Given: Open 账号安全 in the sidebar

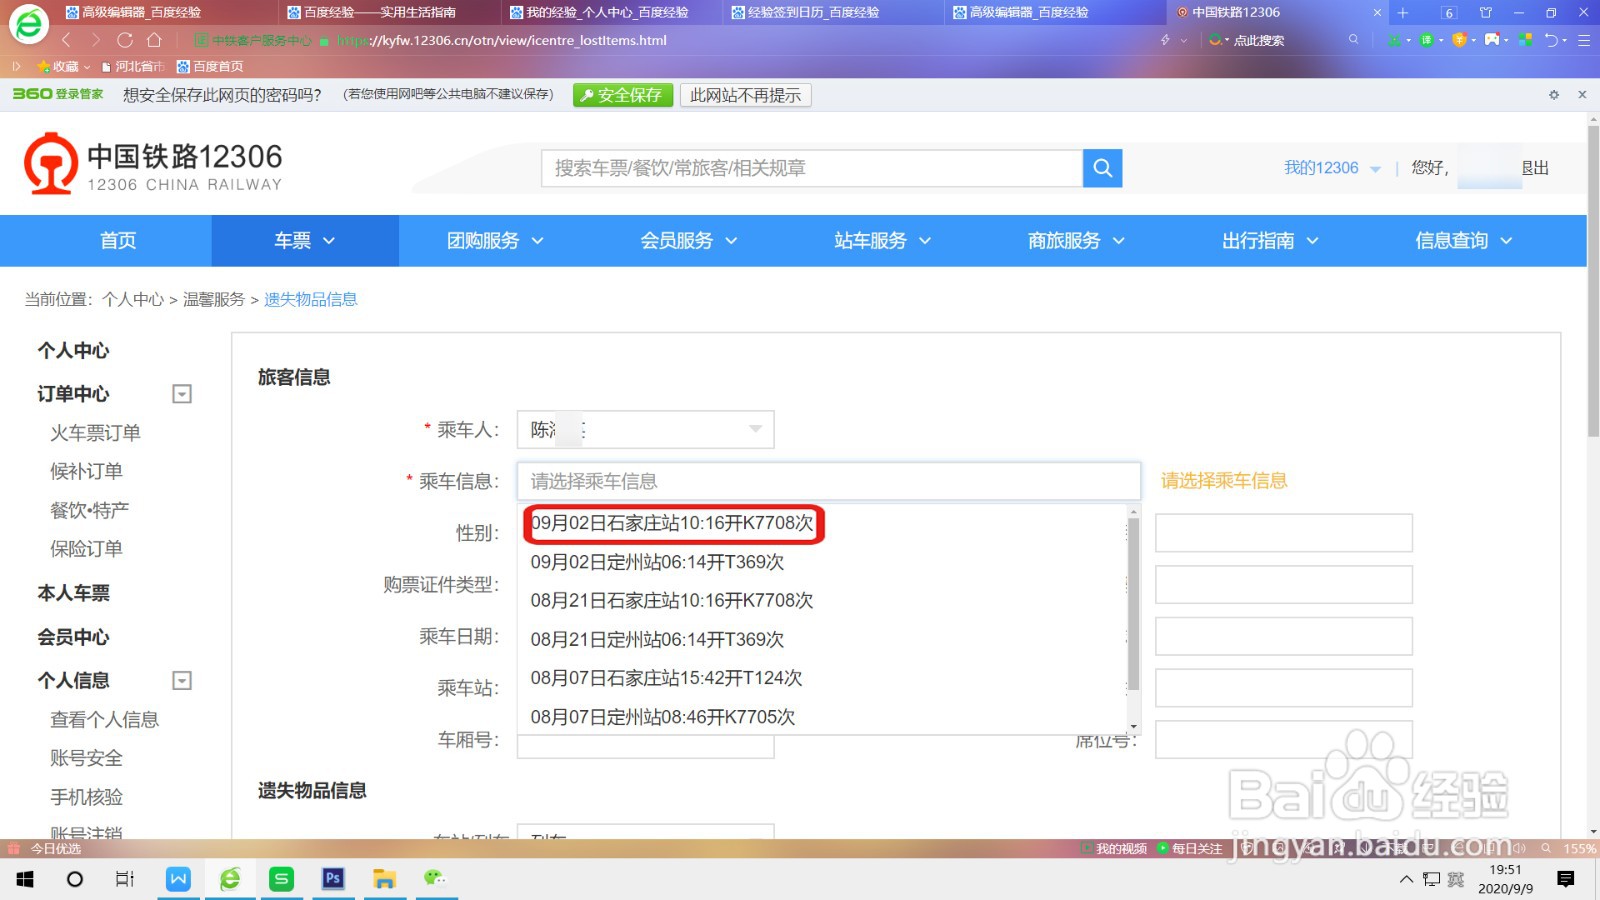Looking at the screenshot, I should click(x=86, y=758).
